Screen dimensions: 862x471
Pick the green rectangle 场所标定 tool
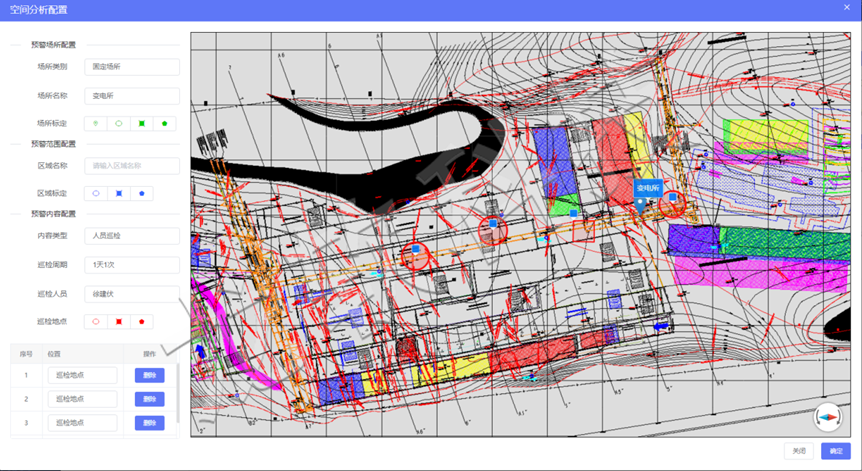142,123
